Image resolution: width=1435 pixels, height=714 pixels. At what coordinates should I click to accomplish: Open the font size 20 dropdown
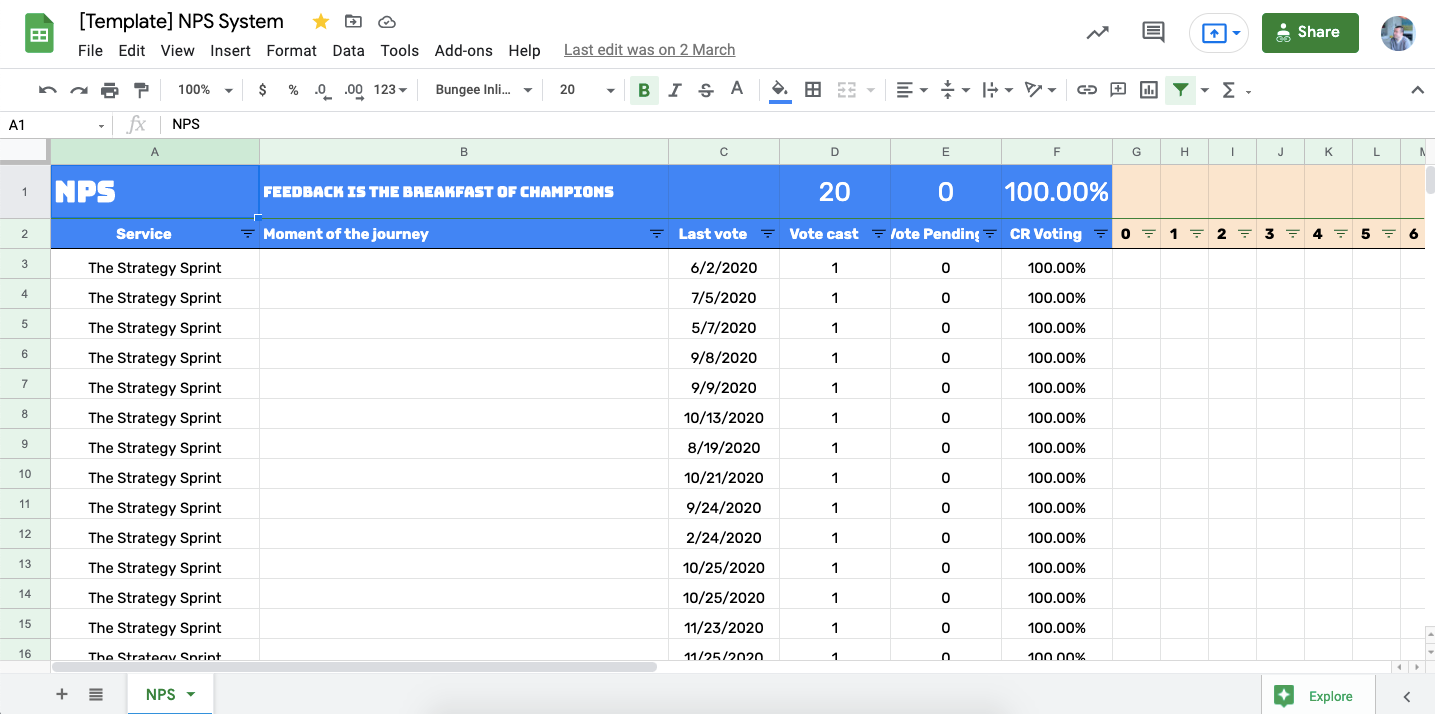click(x=587, y=90)
